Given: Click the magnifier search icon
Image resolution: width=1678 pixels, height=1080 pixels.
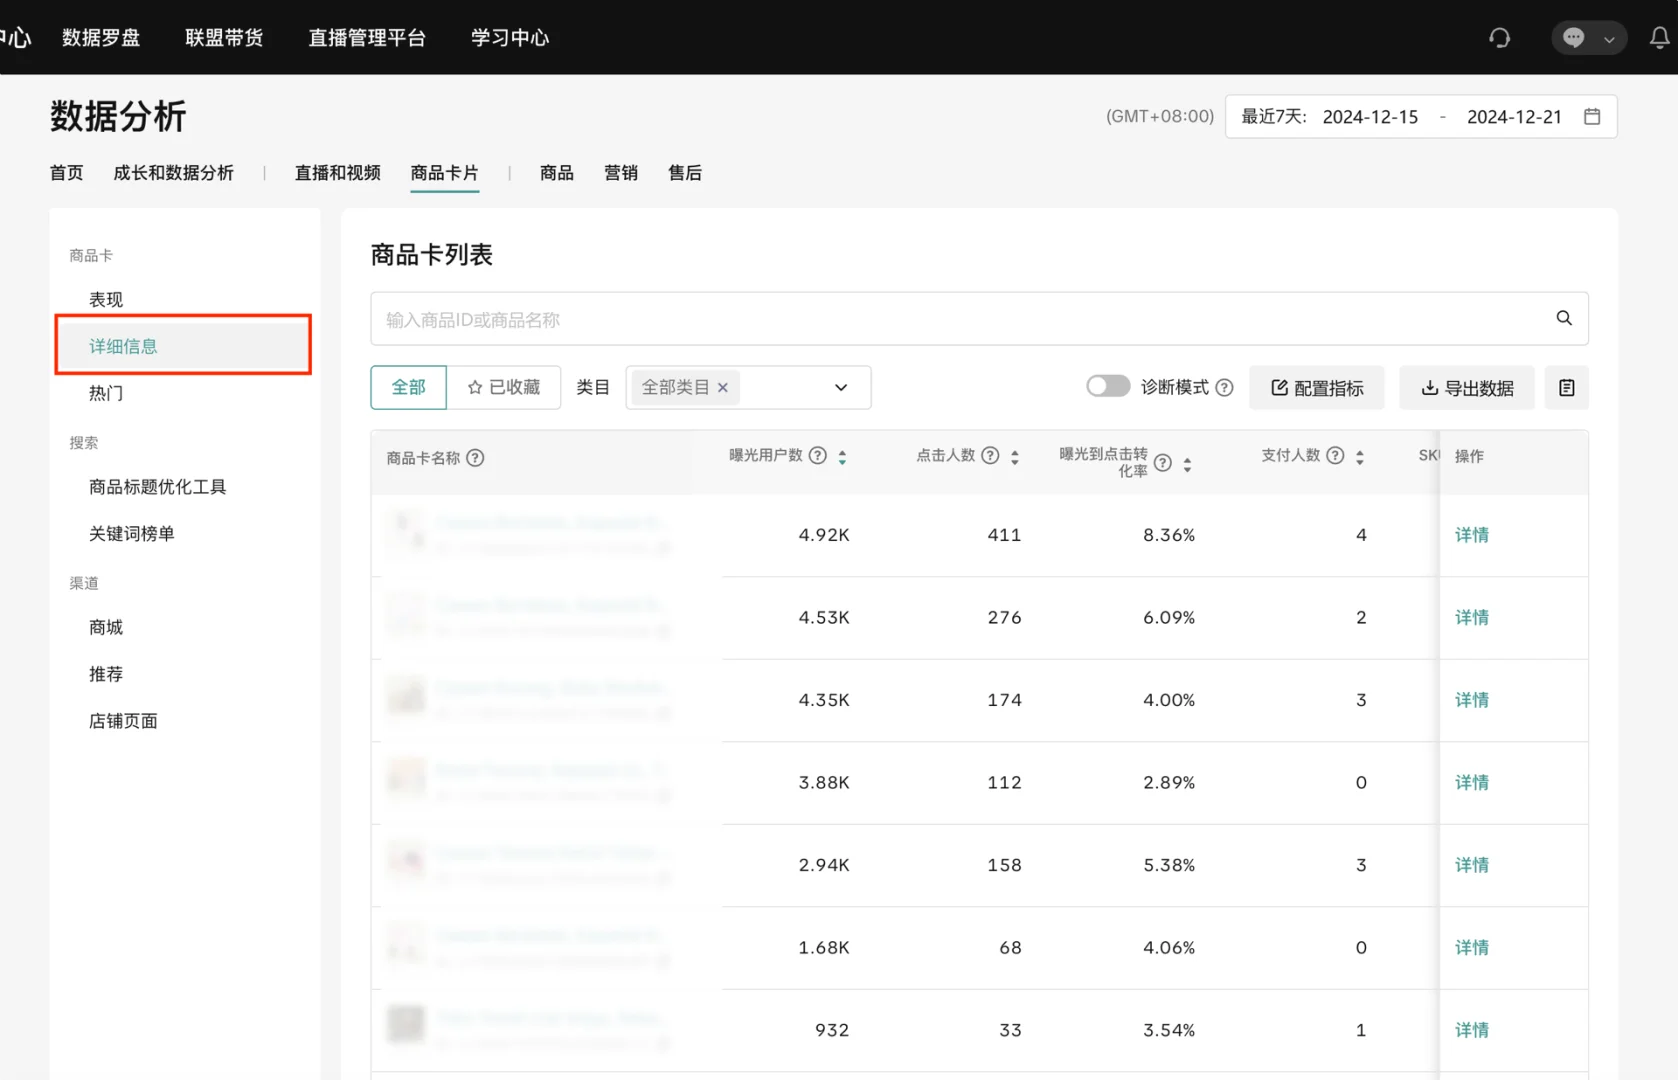Looking at the screenshot, I should pyautogui.click(x=1563, y=318).
